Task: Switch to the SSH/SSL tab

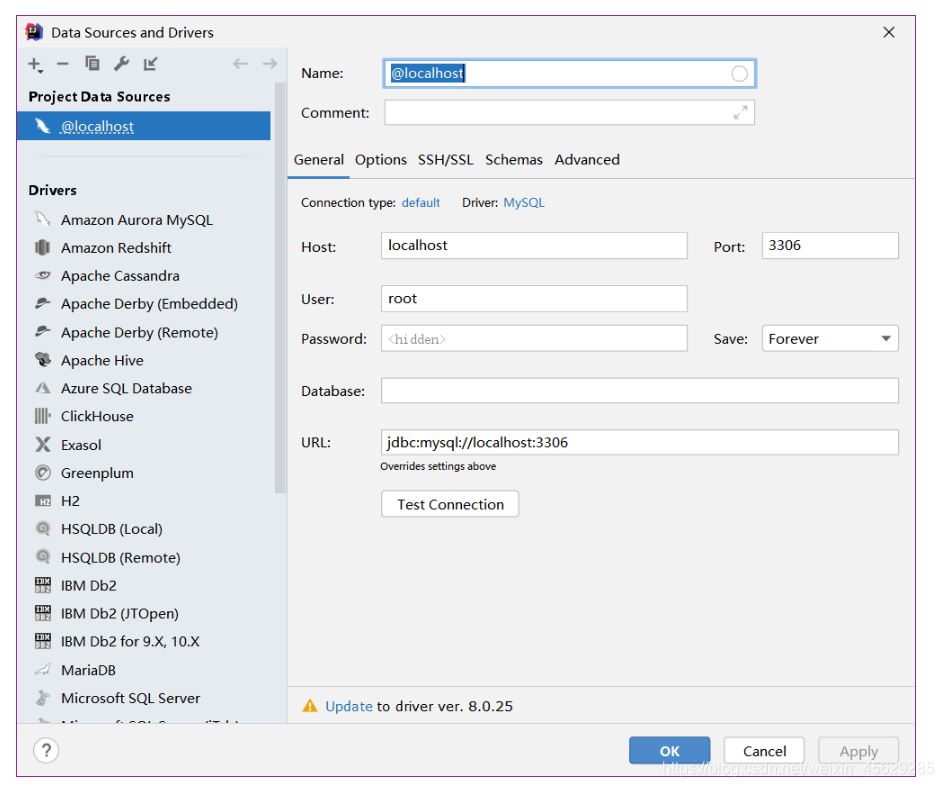Action: 446,160
